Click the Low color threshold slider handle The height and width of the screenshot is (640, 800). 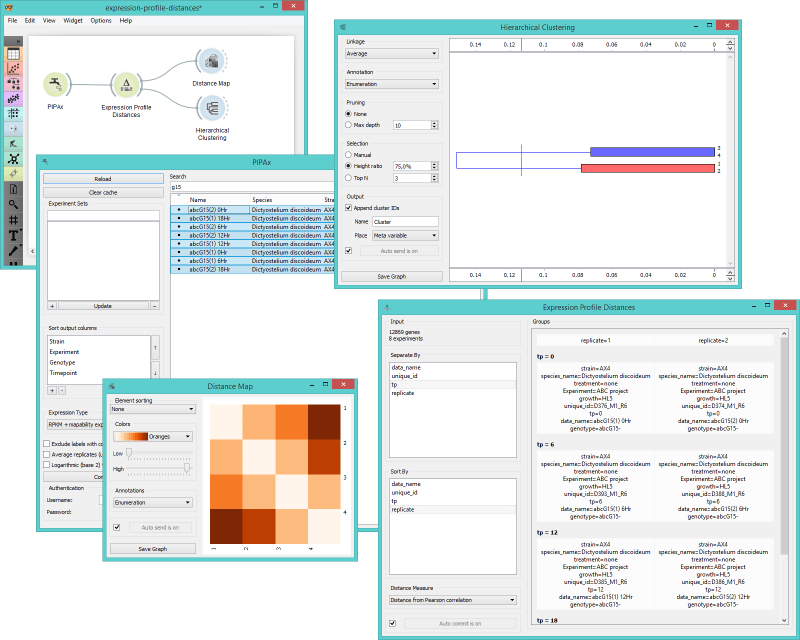tap(128, 452)
